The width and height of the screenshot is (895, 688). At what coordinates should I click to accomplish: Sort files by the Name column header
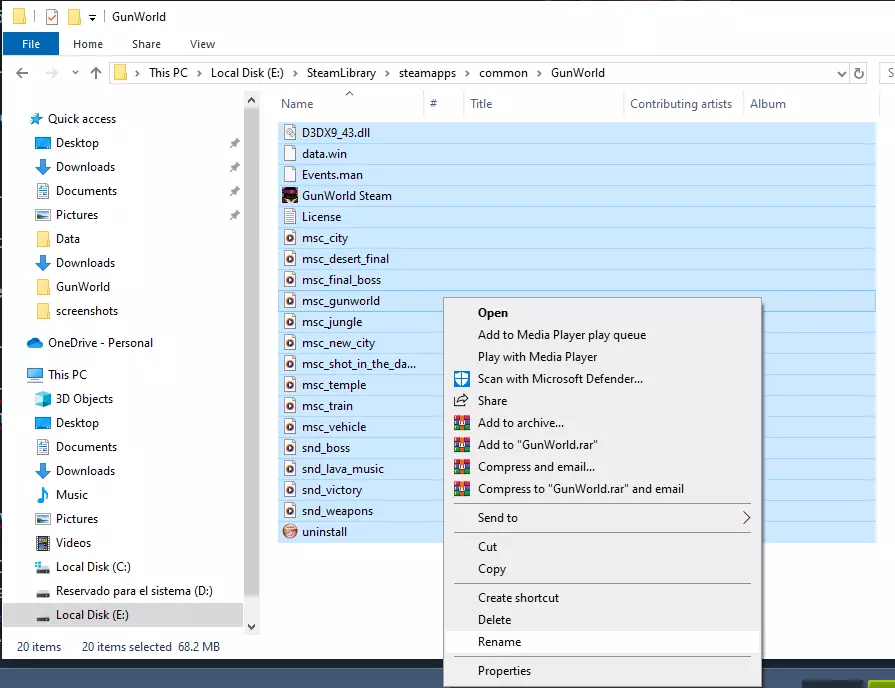(297, 104)
